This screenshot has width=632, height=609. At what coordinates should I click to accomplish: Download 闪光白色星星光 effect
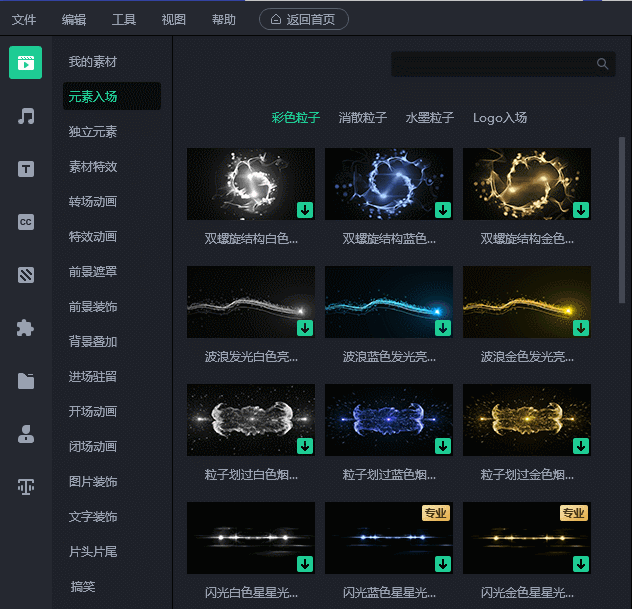[x=305, y=564]
